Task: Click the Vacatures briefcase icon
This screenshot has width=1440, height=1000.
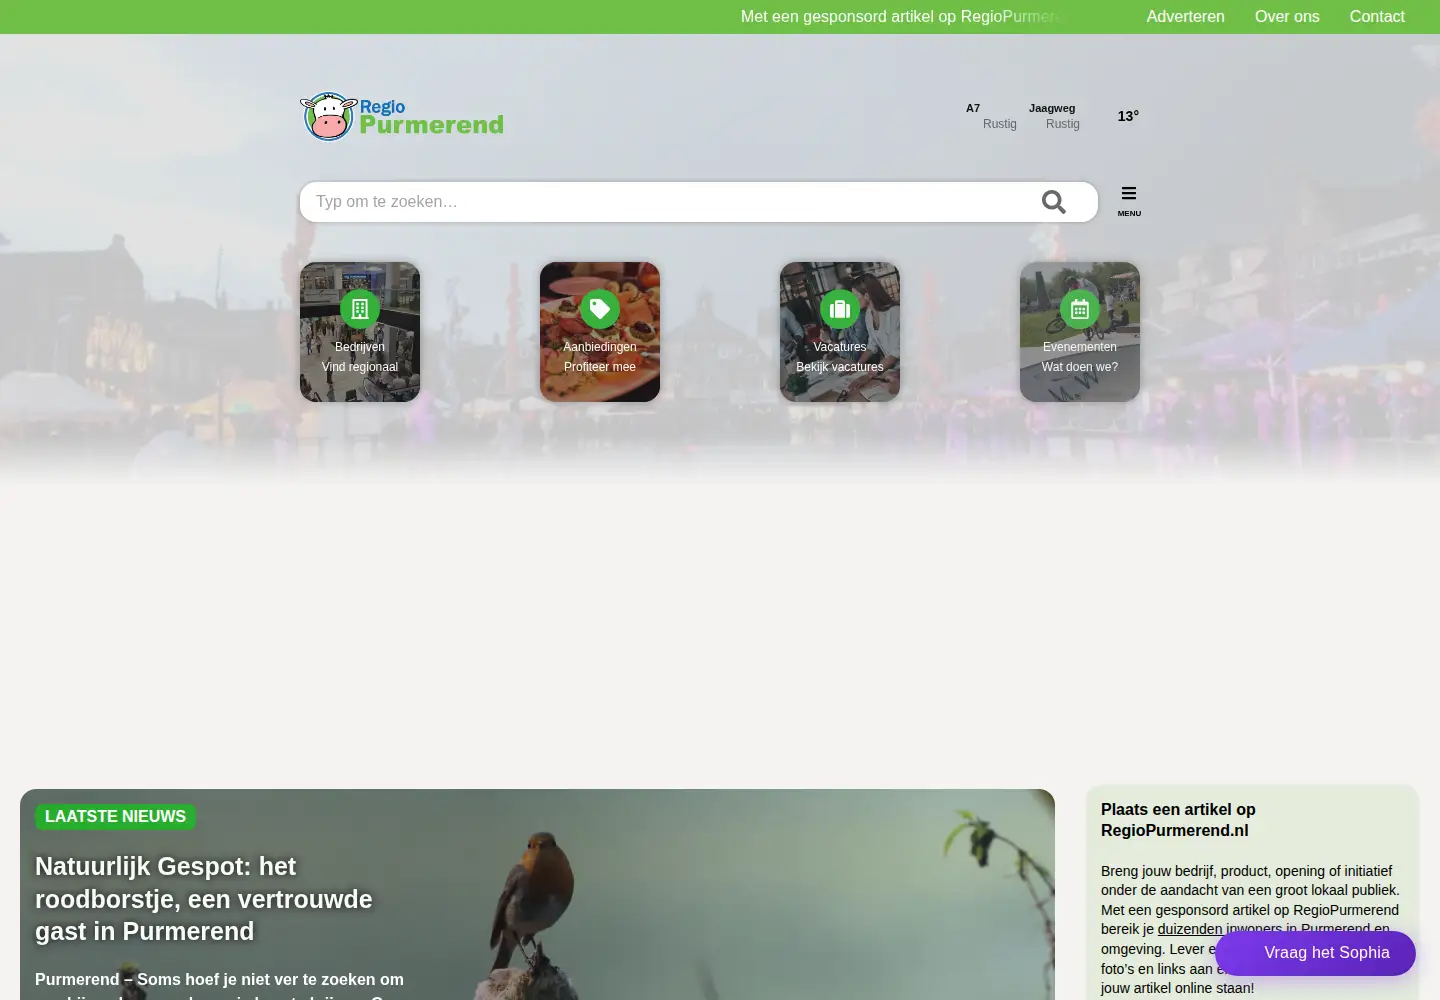Action: [840, 309]
